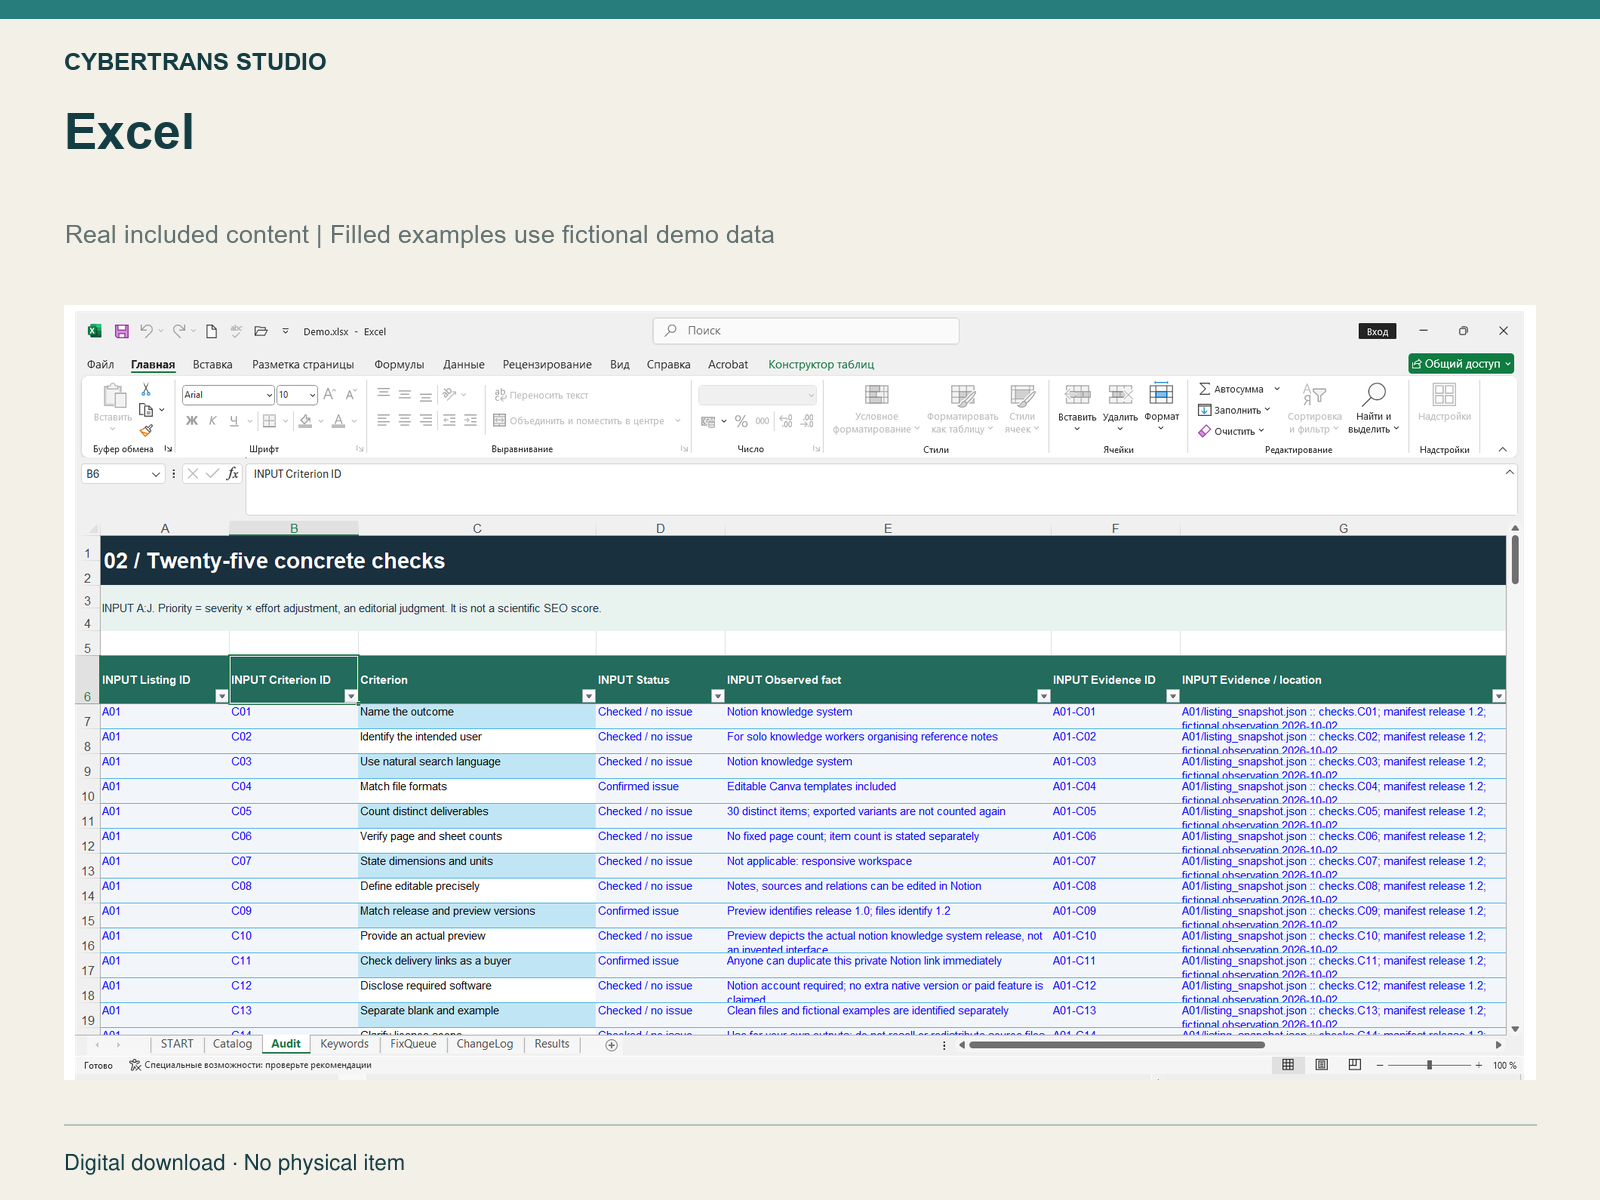The image size is (1600, 1200).
Task: Expand the Autosum (Автосумма) dropdown arrow
Action: [1277, 389]
